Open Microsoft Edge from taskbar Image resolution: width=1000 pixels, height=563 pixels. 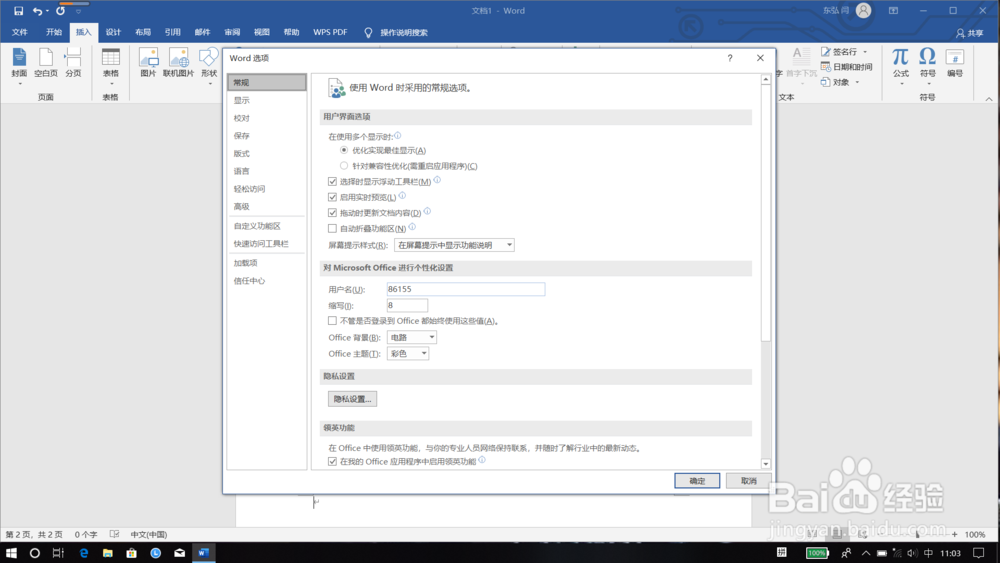pos(84,553)
